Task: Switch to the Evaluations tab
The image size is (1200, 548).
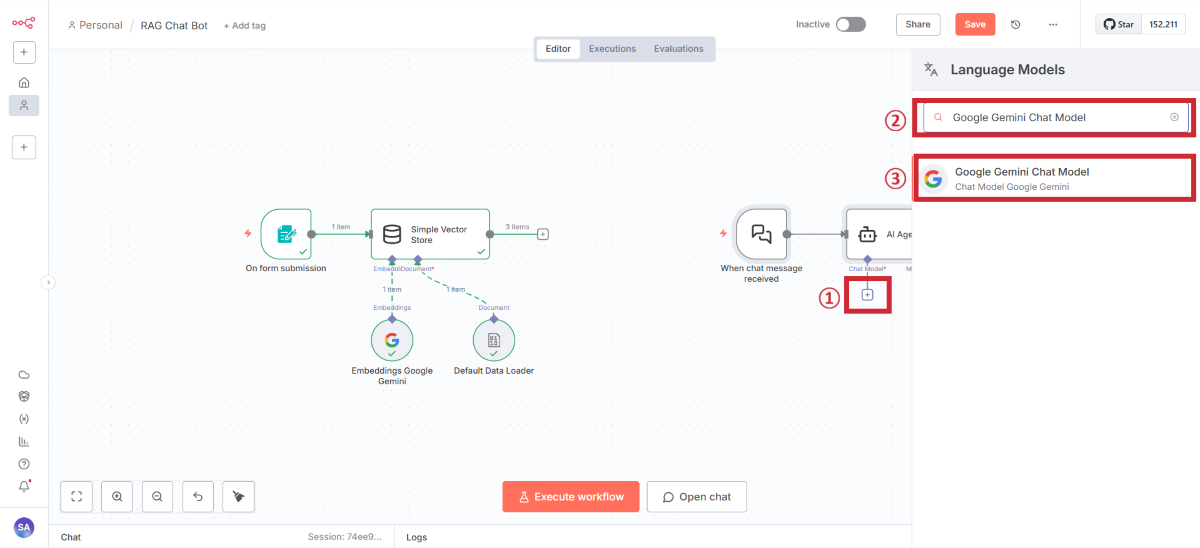Action: click(x=678, y=49)
